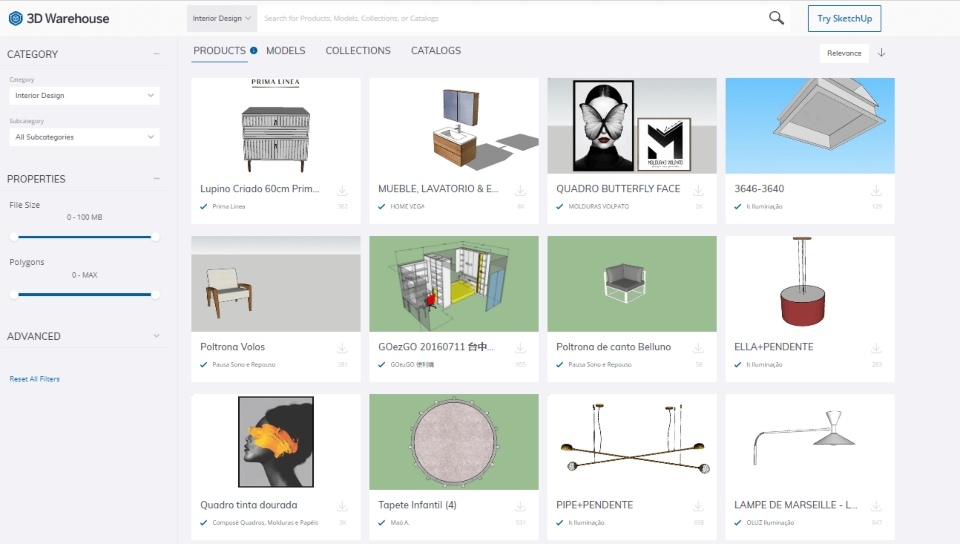Open the HOME VEGA author link
This screenshot has height=544, width=960.
point(407,206)
